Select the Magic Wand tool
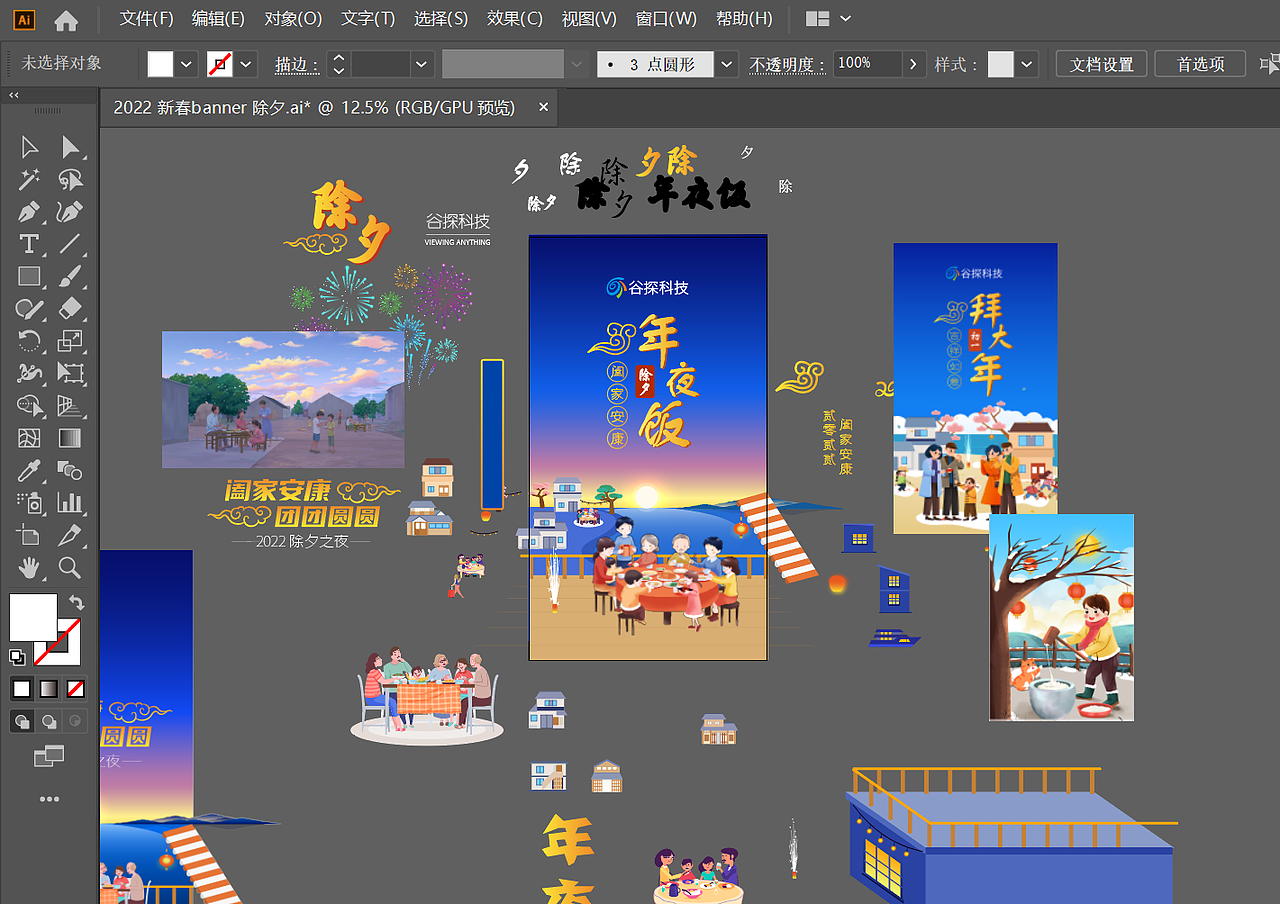1280x904 pixels. coord(29,179)
